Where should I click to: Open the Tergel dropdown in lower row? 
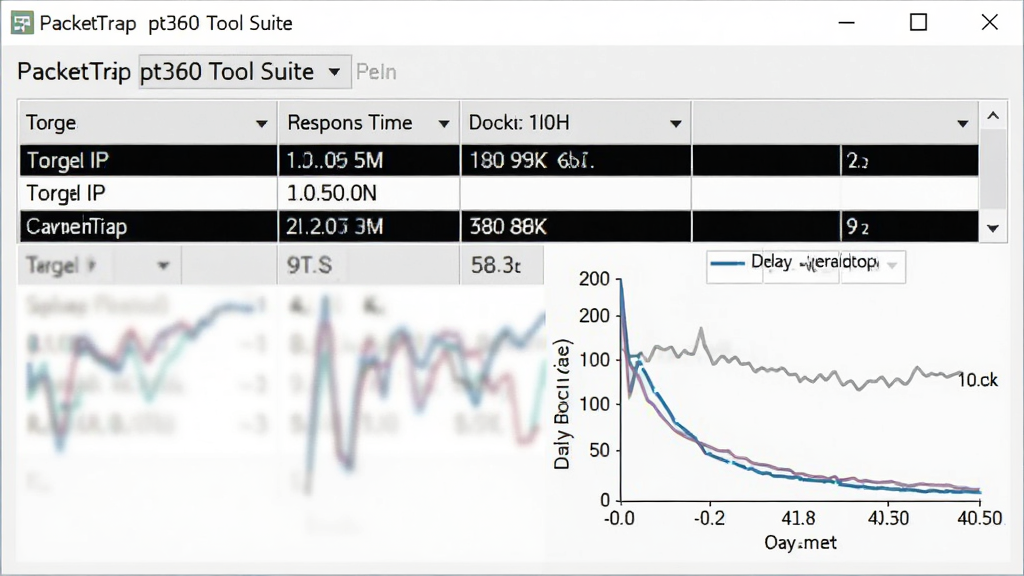coord(163,266)
